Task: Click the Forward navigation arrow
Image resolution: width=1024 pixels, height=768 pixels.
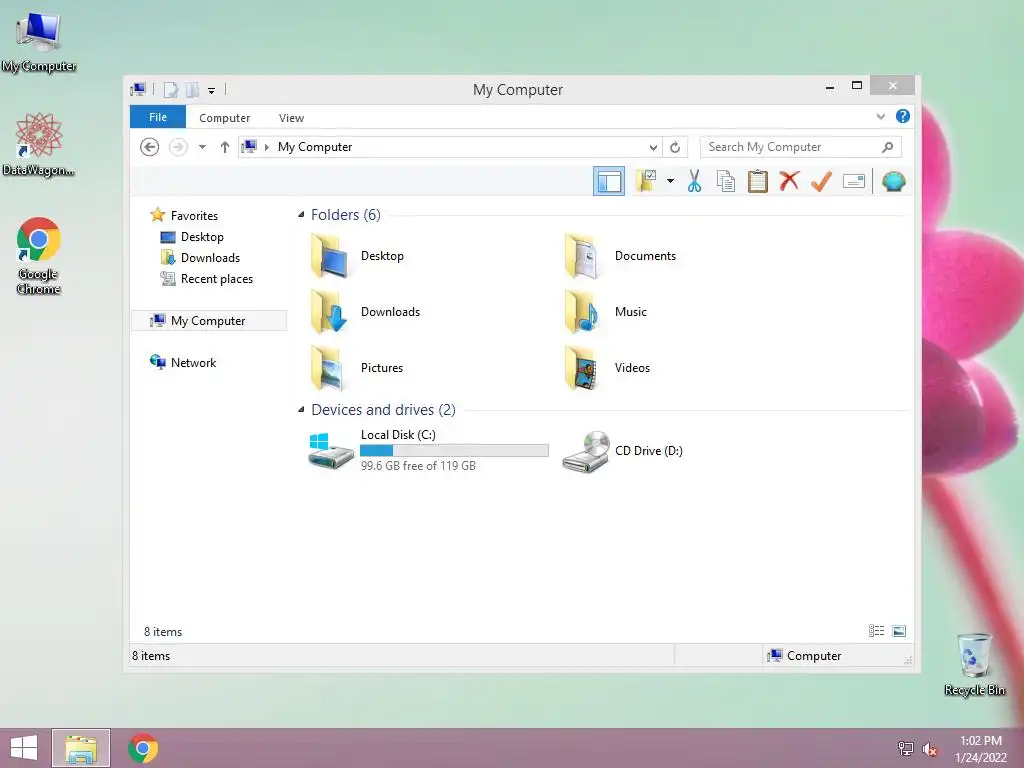Action: point(178,147)
